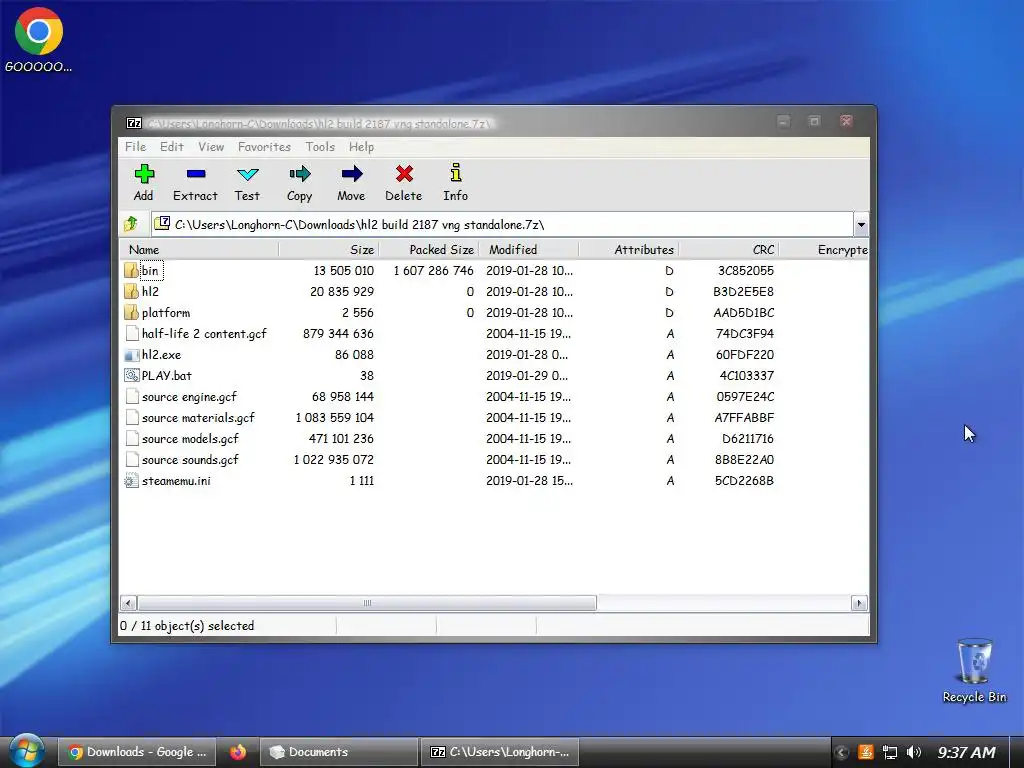The height and width of the screenshot is (768, 1024).
Task: Sort by Attributes column header
Action: pos(629,249)
